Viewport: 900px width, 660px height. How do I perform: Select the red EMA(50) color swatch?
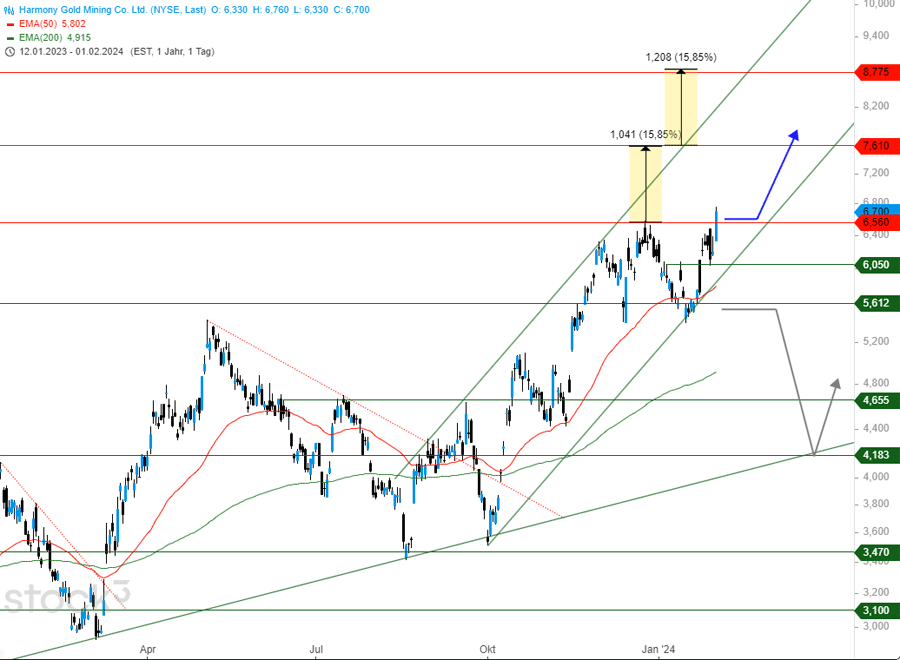pyautogui.click(x=10, y=23)
